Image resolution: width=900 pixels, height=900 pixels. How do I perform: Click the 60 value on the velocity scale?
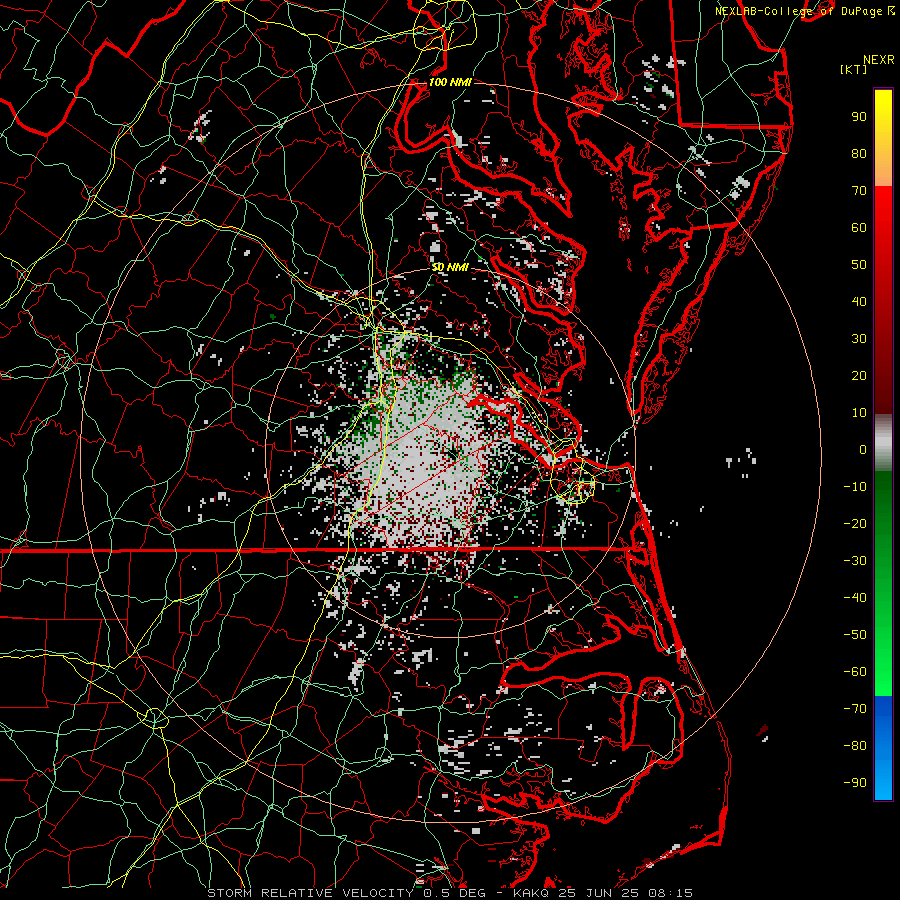pyautogui.click(x=859, y=227)
